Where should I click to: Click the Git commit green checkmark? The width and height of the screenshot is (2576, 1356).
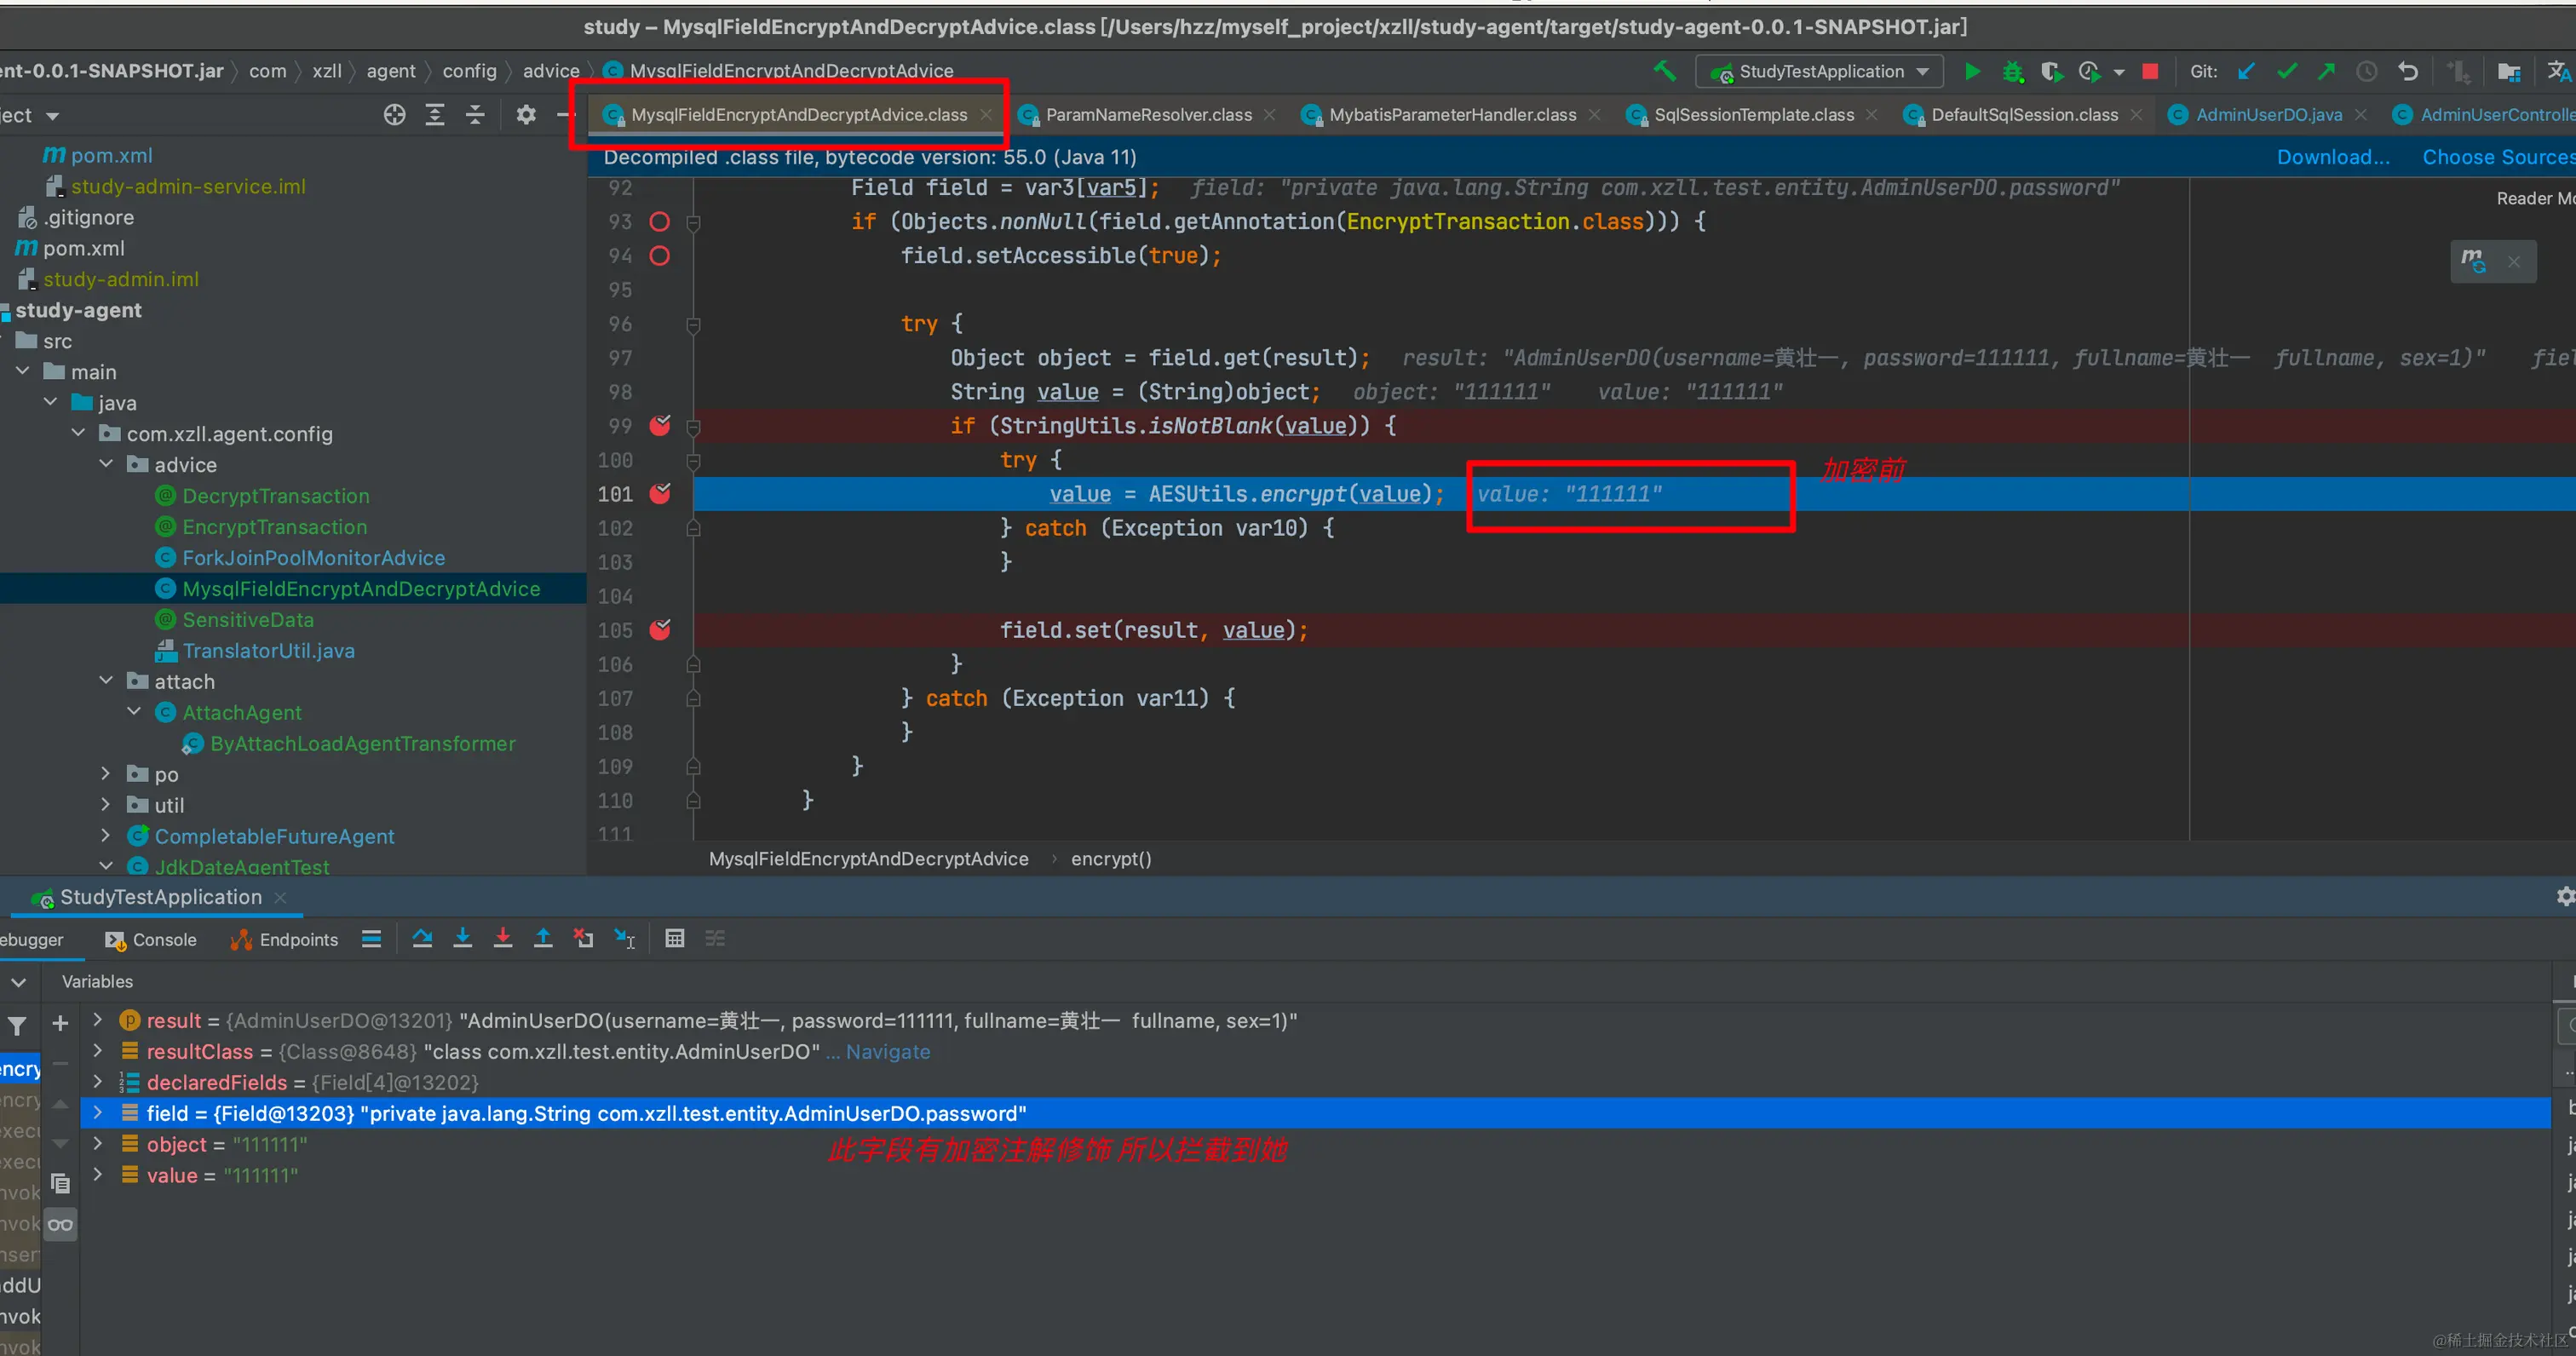pos(2286,71)
